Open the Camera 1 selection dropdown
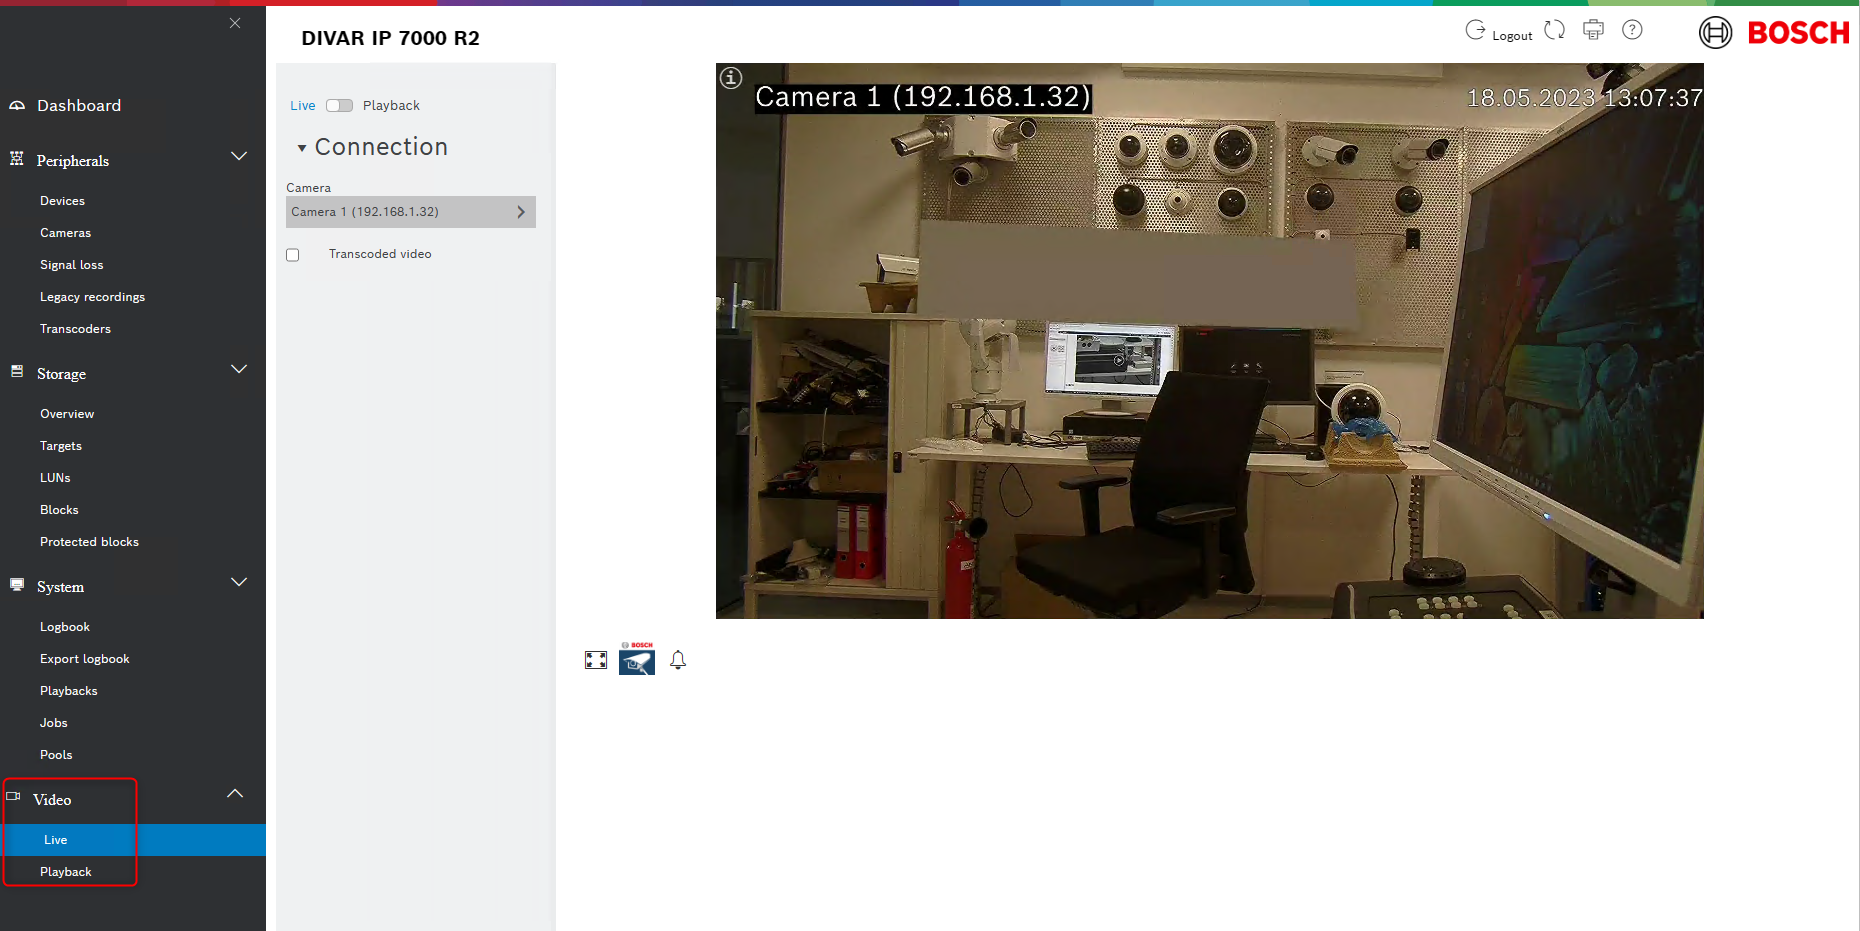This screenshot has width=1860, height=931. pyautogui.click(x=410, y=212)
